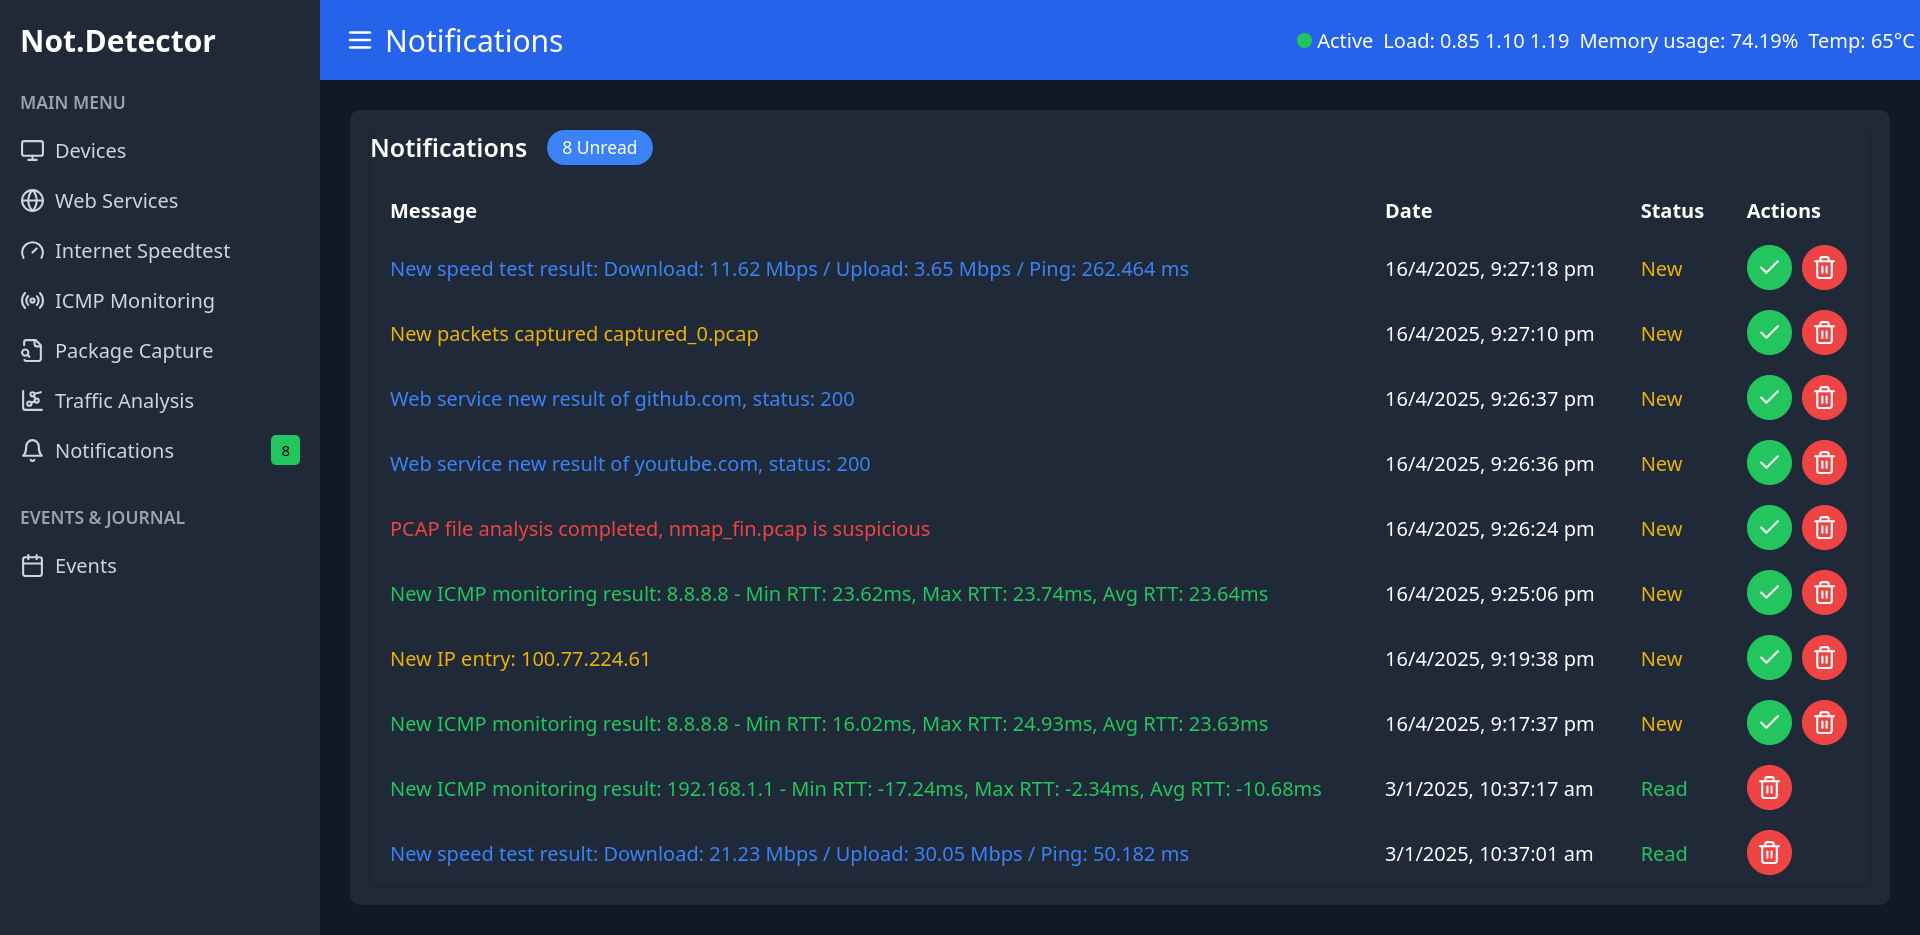1920x935 pixels.
Task: Mark the github.com web service notification read
Action: tap(1769, 398)
